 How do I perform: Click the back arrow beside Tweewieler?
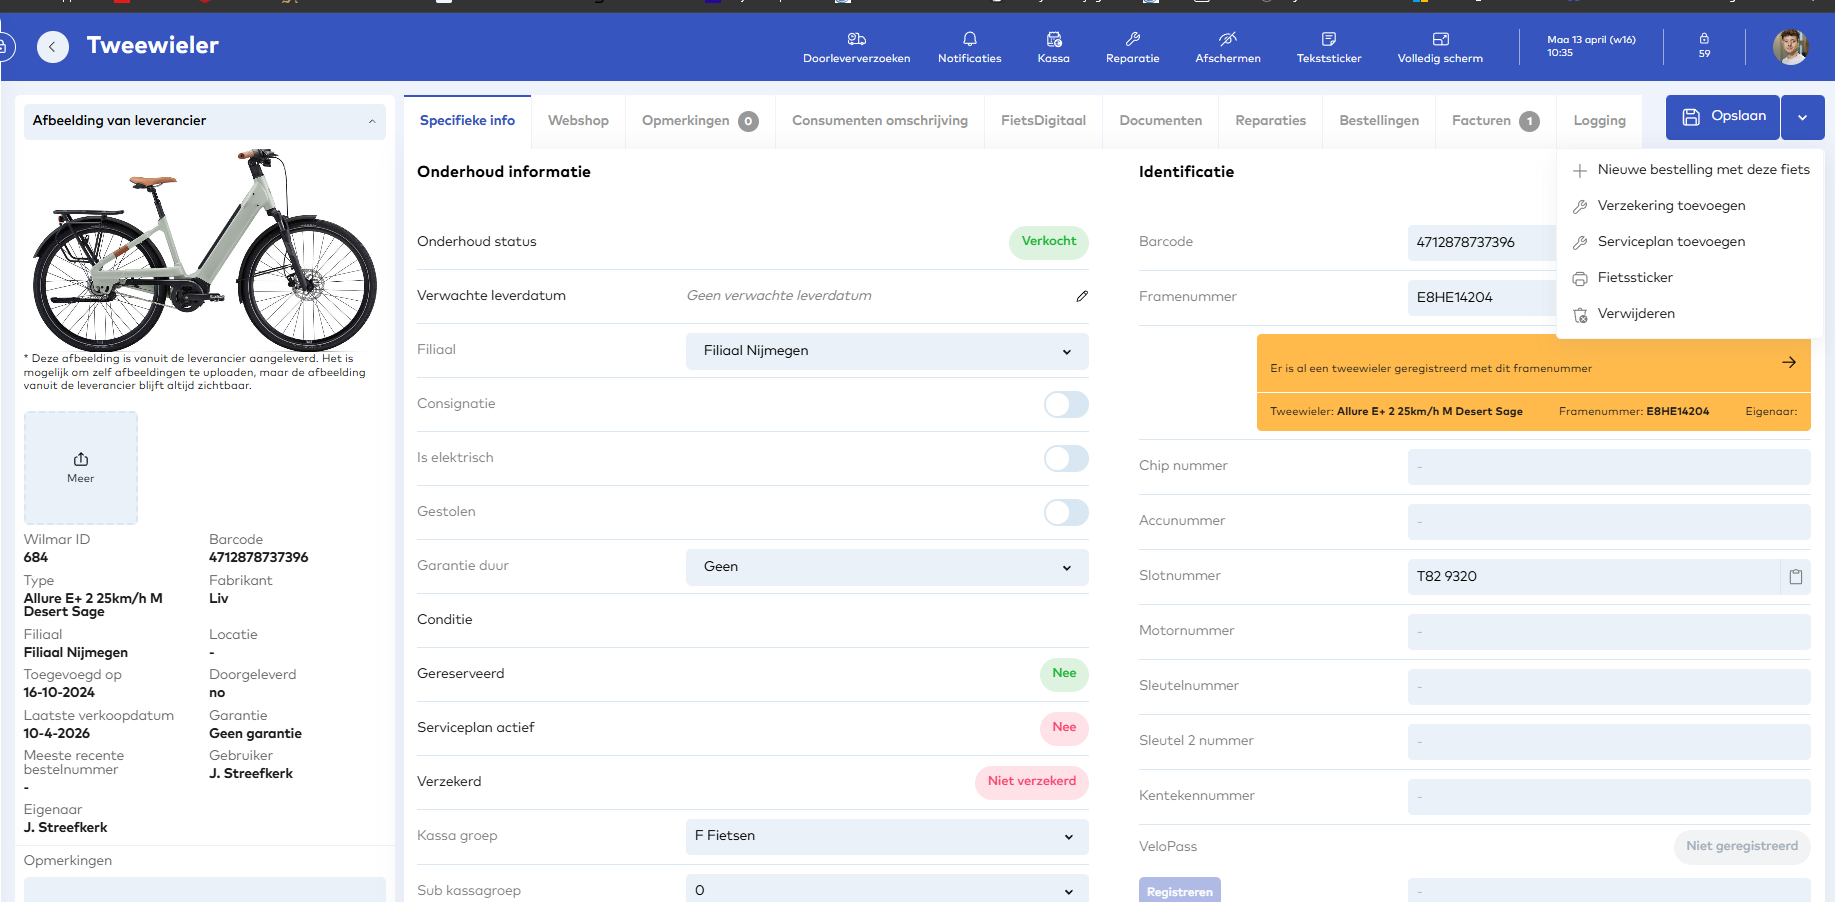[53, 46]
